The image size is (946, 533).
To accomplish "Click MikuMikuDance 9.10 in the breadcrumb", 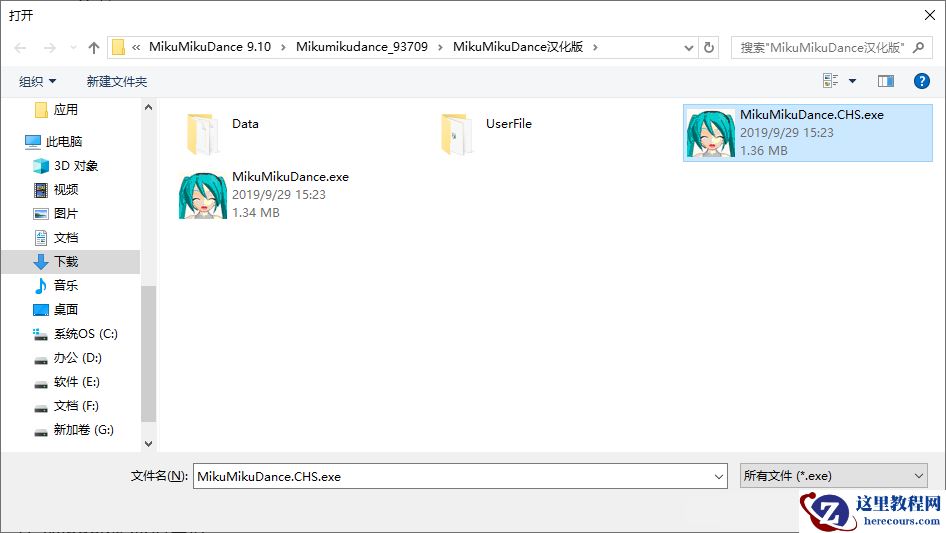I will [210, 47].
